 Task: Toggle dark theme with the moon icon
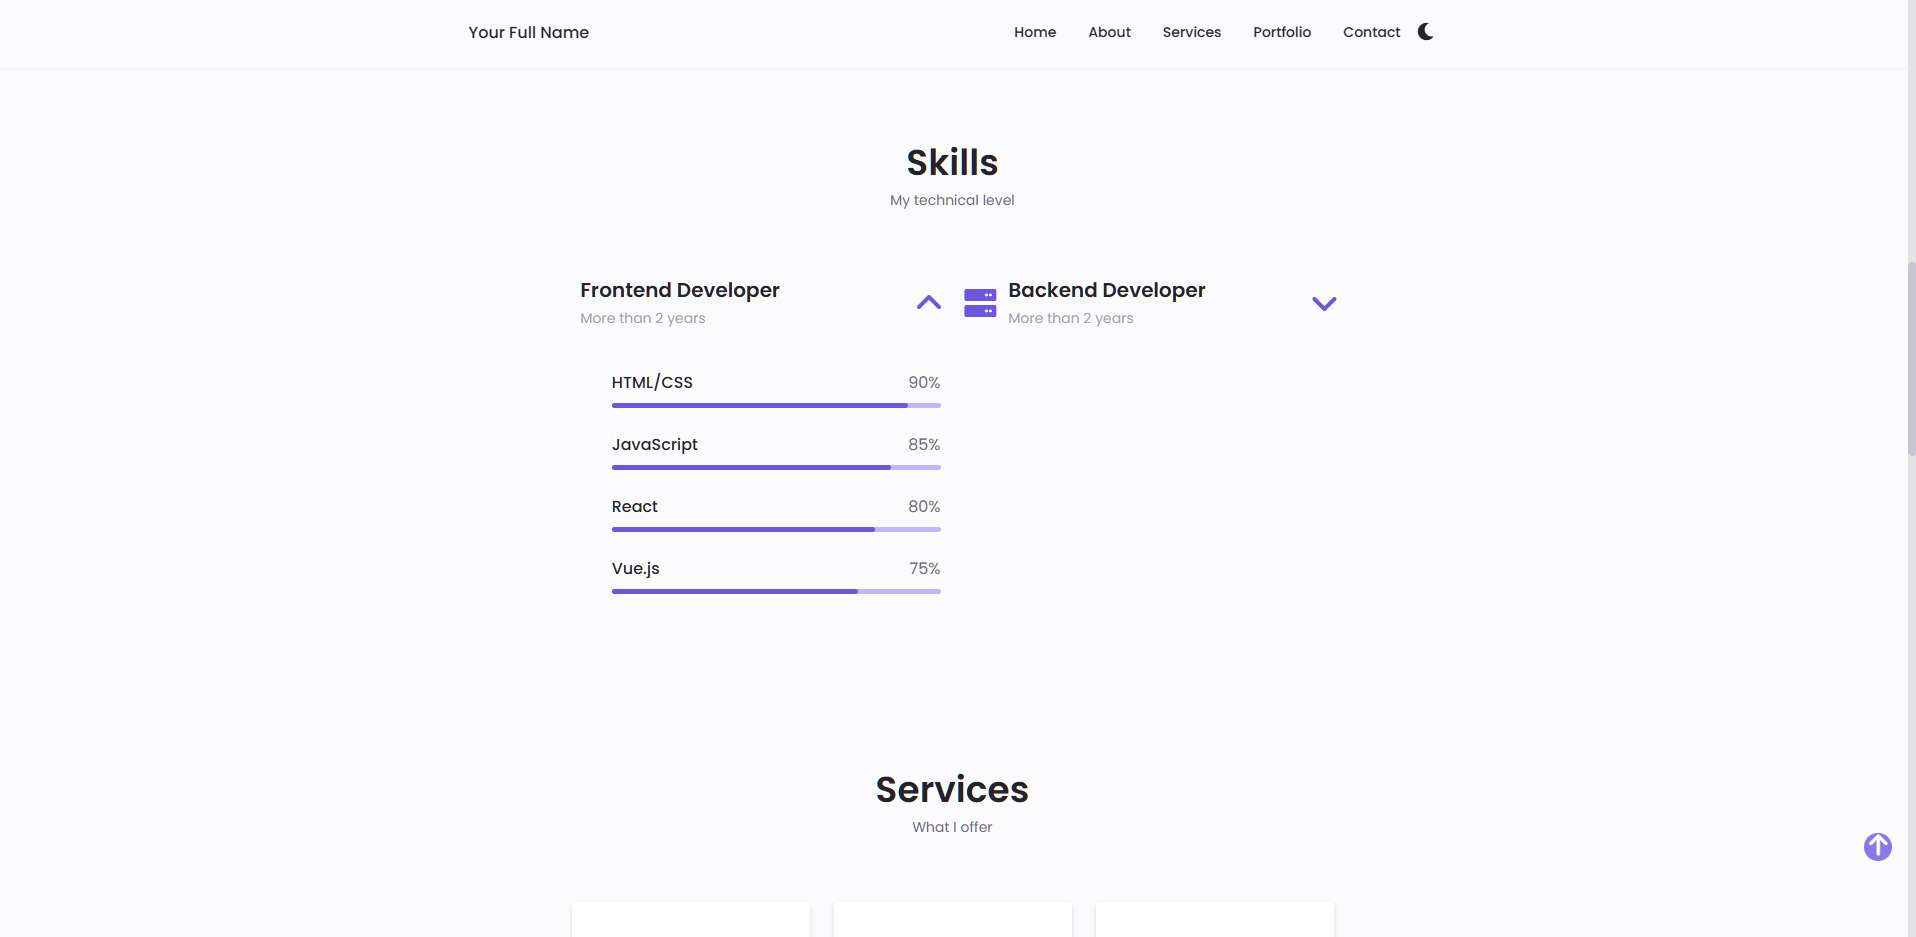1425,32
